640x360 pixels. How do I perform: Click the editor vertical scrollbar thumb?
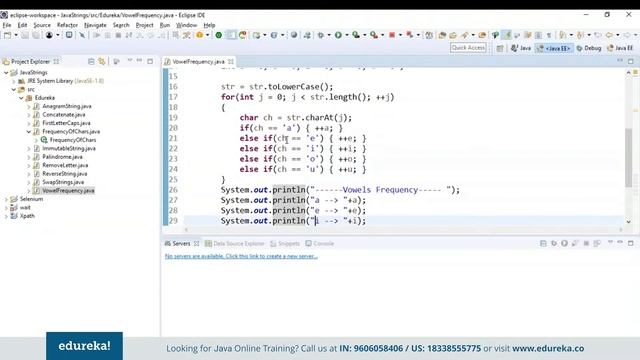(628, 157)
